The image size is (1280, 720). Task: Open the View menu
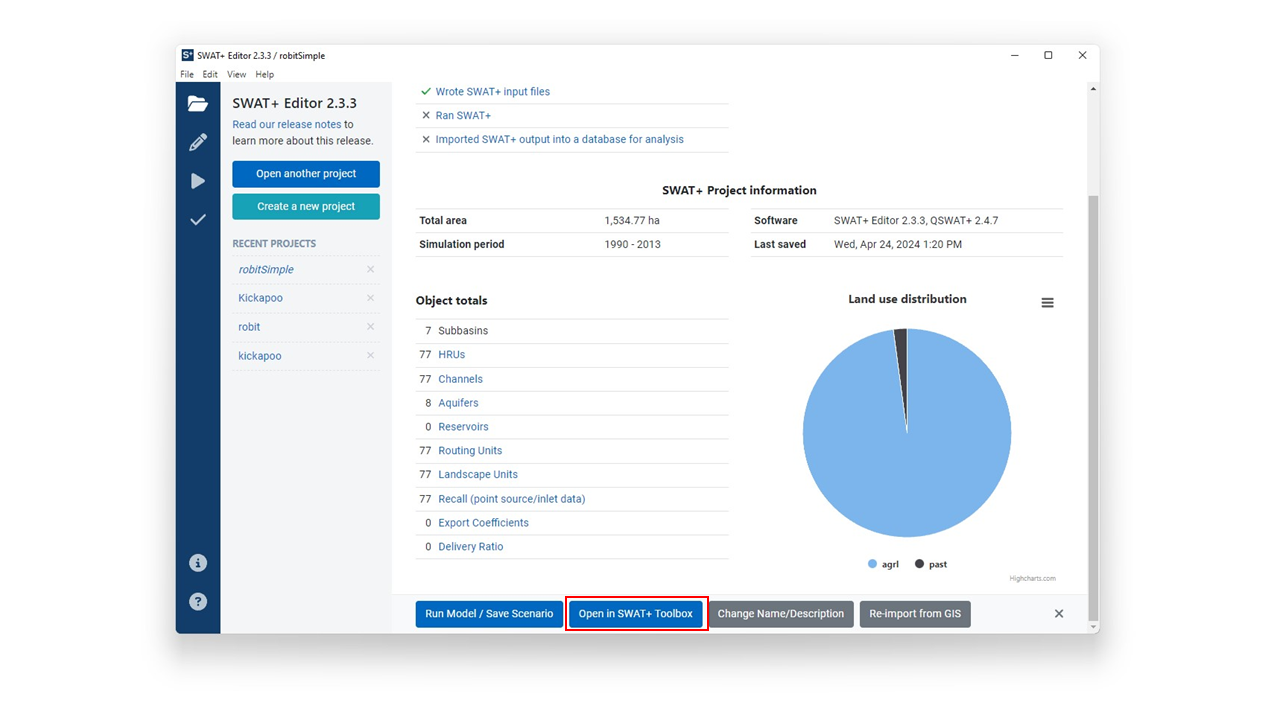(236, 75)
